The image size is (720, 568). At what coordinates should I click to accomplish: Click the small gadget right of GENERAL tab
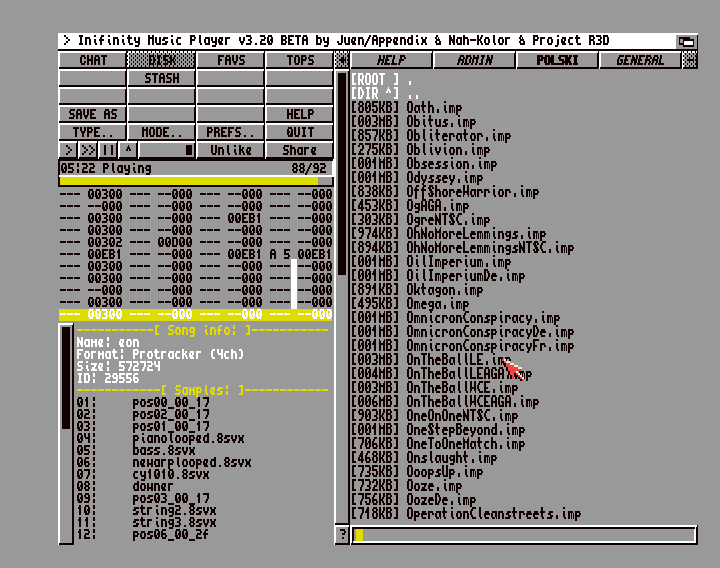coord(690,60)
